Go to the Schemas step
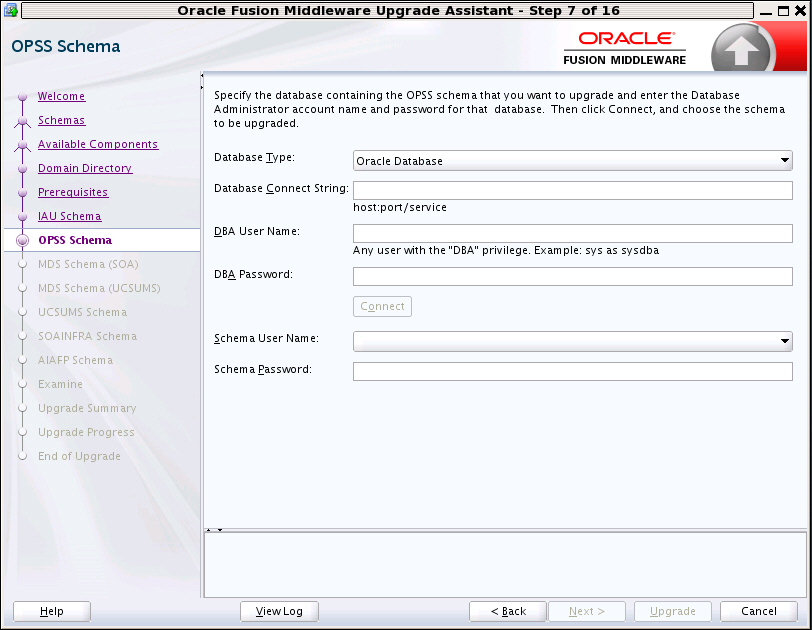The image size is (812, 630). click(x=61, y=120)
